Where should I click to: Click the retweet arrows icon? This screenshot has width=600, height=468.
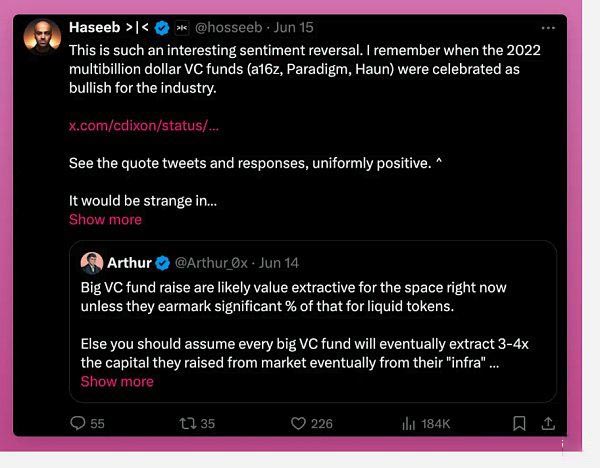[188, 424]
